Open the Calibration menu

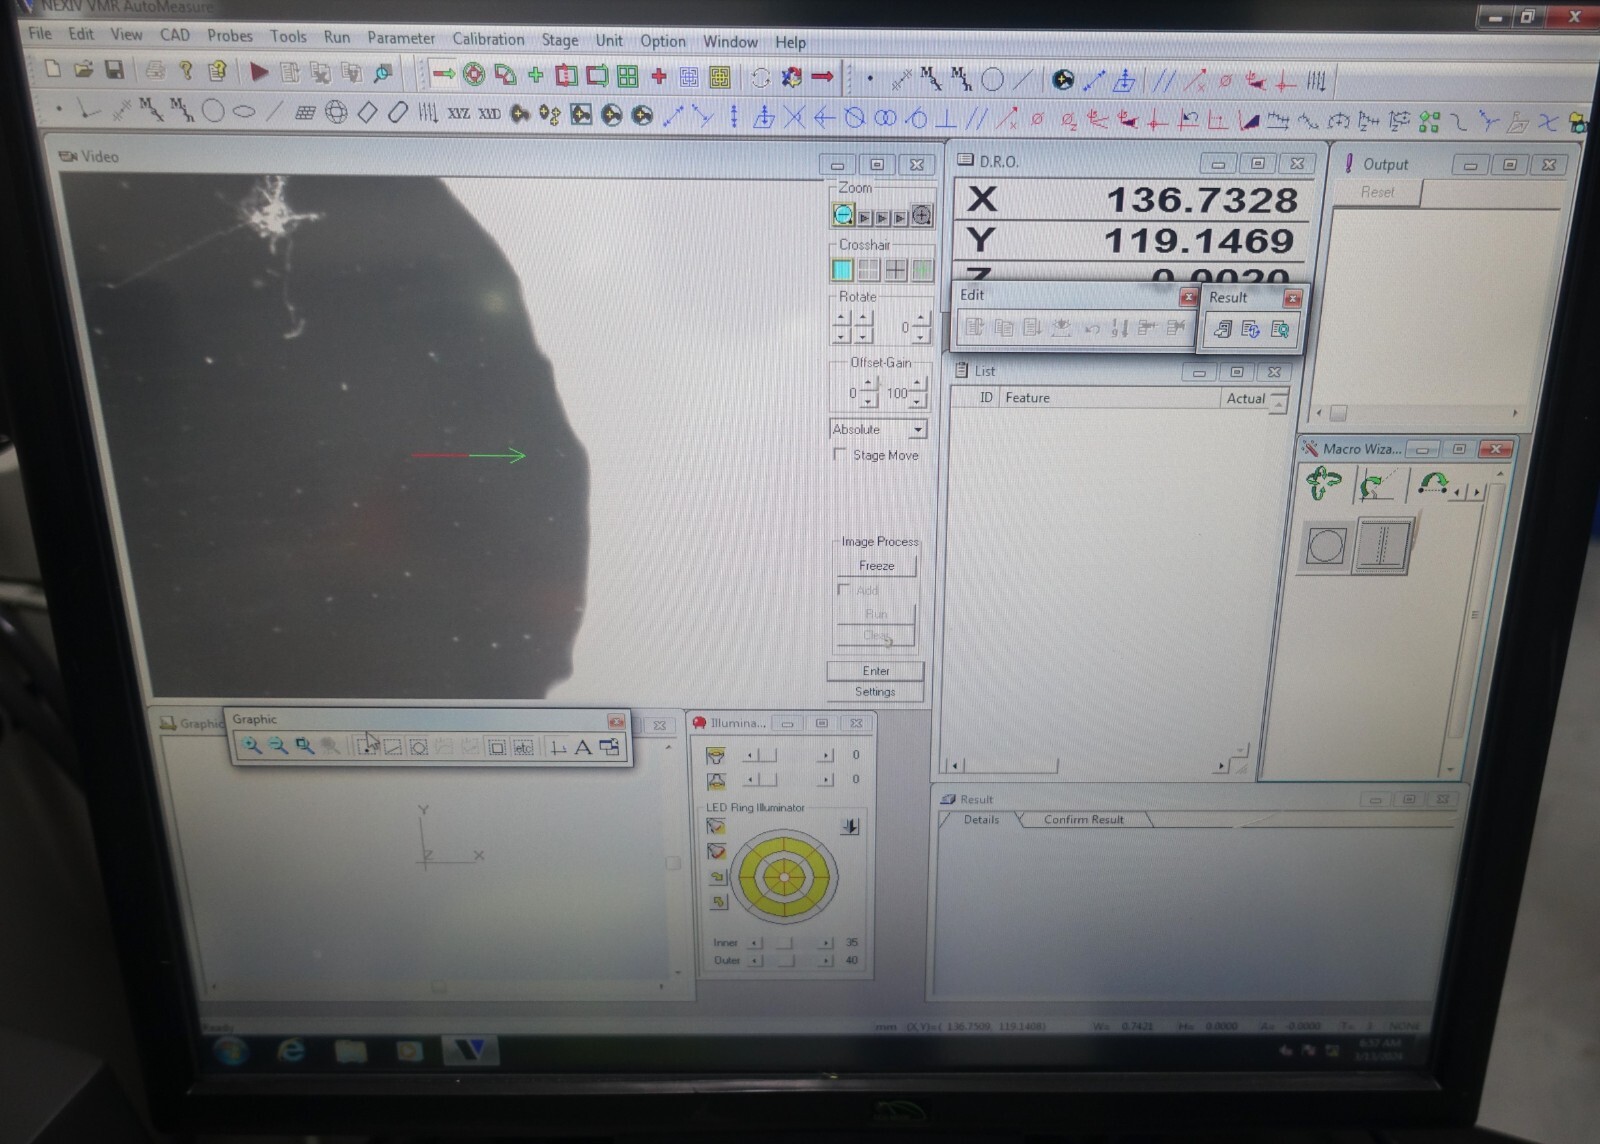point(488,41)
